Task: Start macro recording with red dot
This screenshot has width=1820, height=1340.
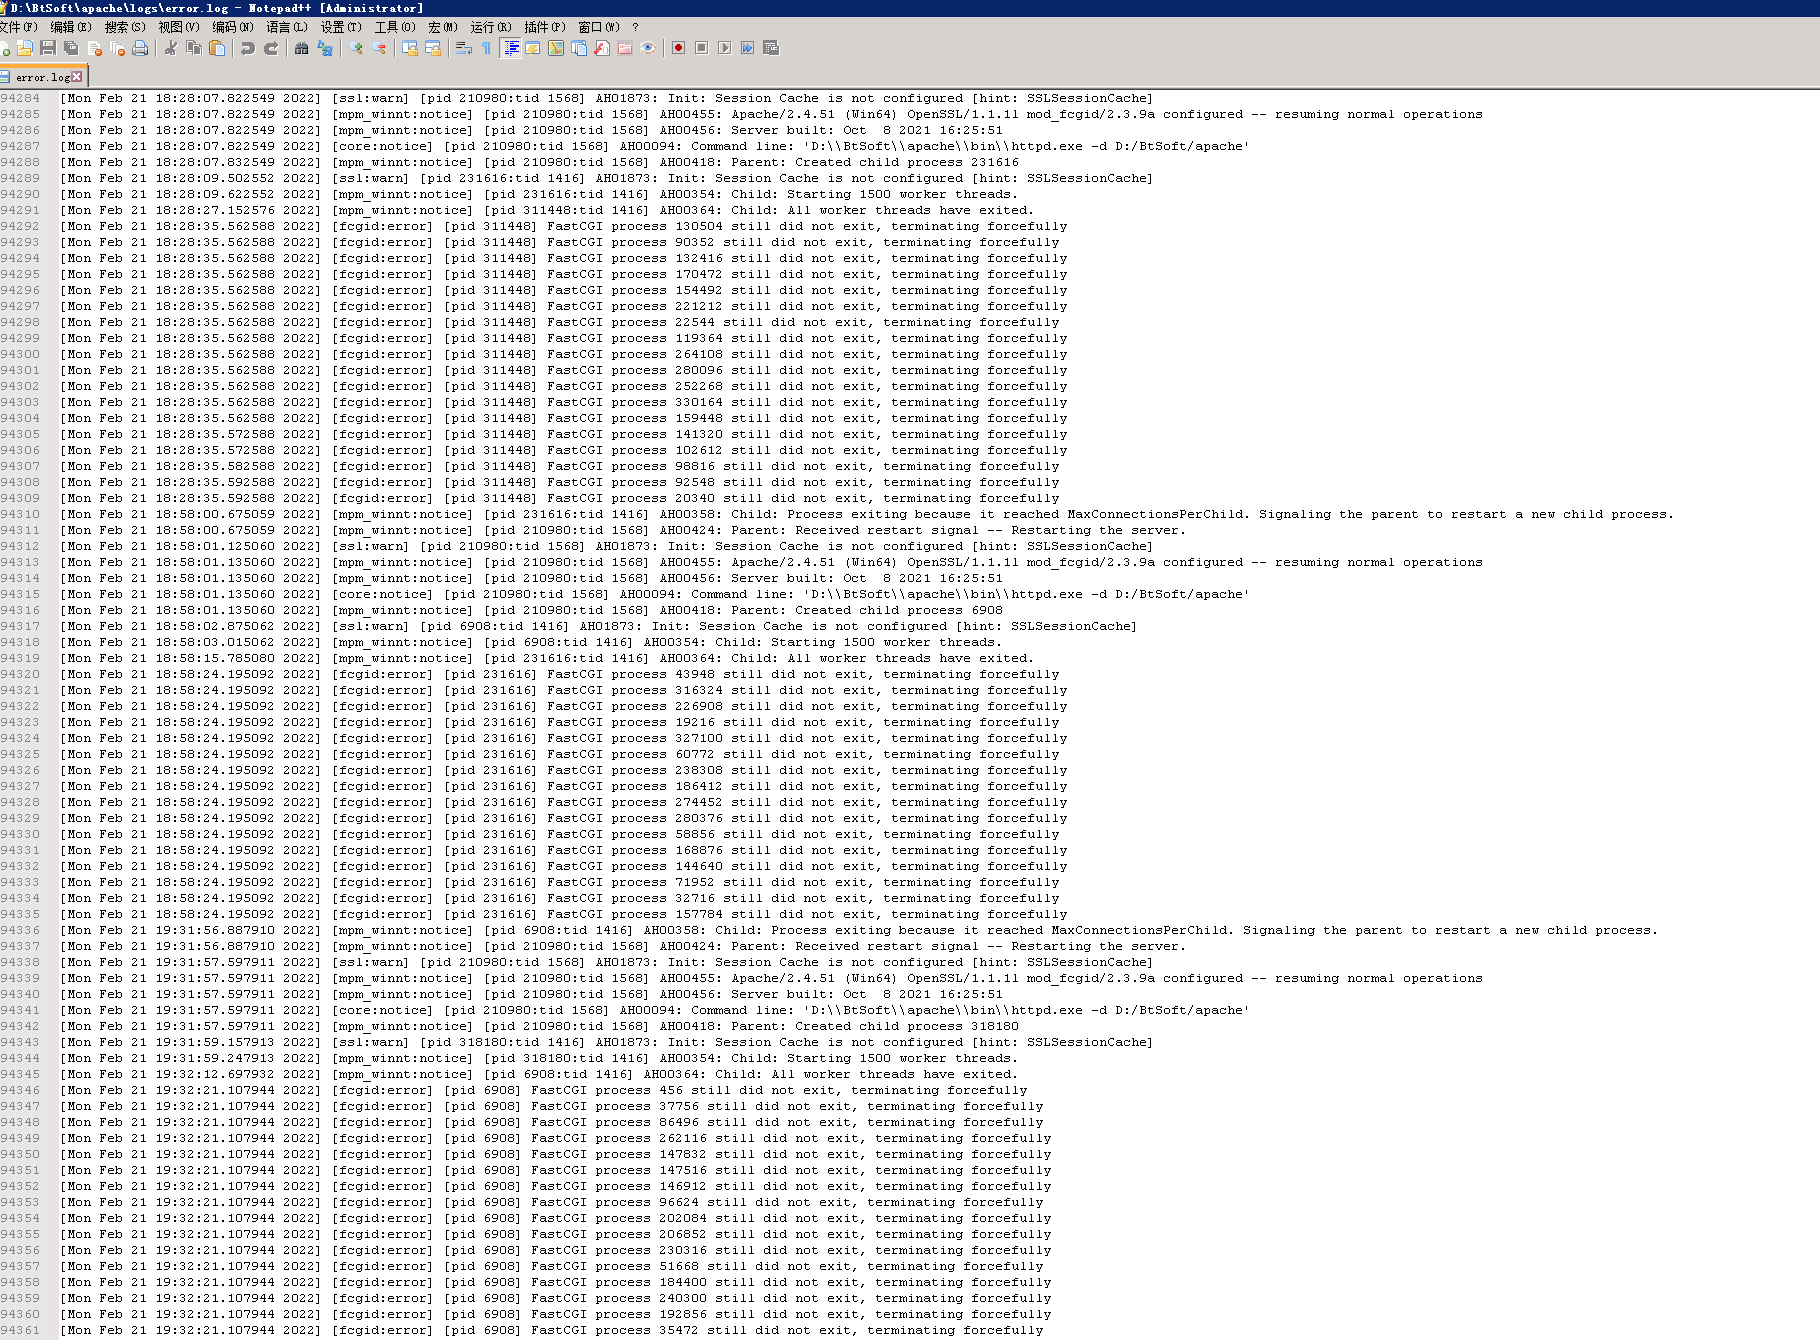Action: point(679,48)
